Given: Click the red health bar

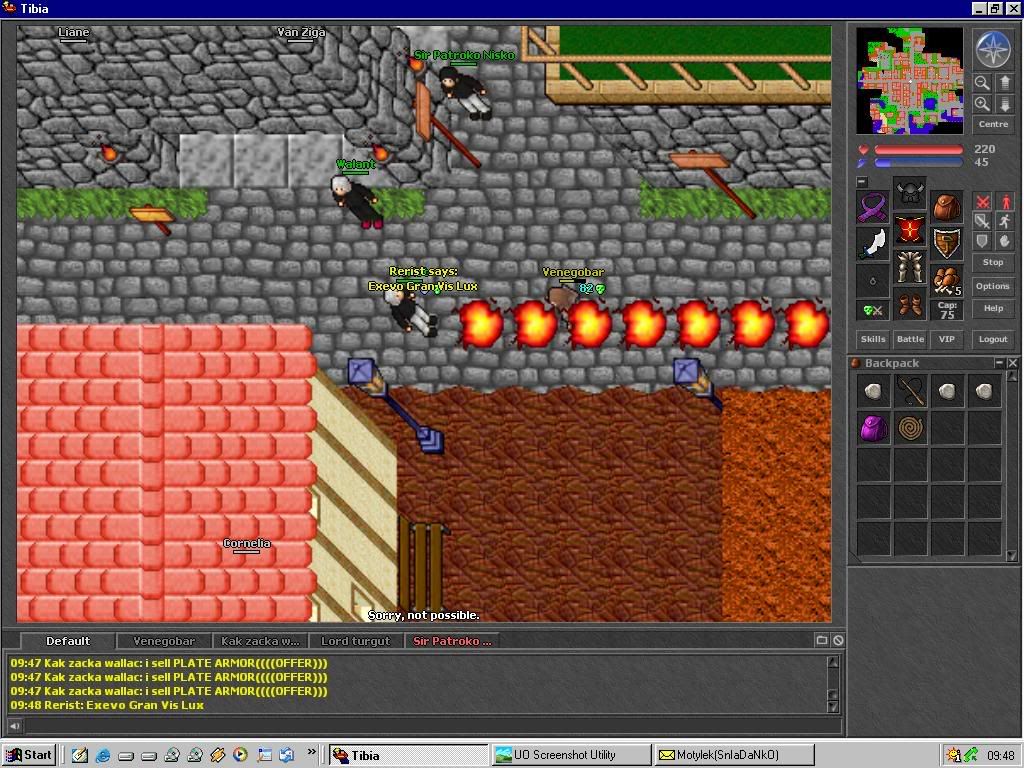Looking at the screenshot, I should 918,150.
